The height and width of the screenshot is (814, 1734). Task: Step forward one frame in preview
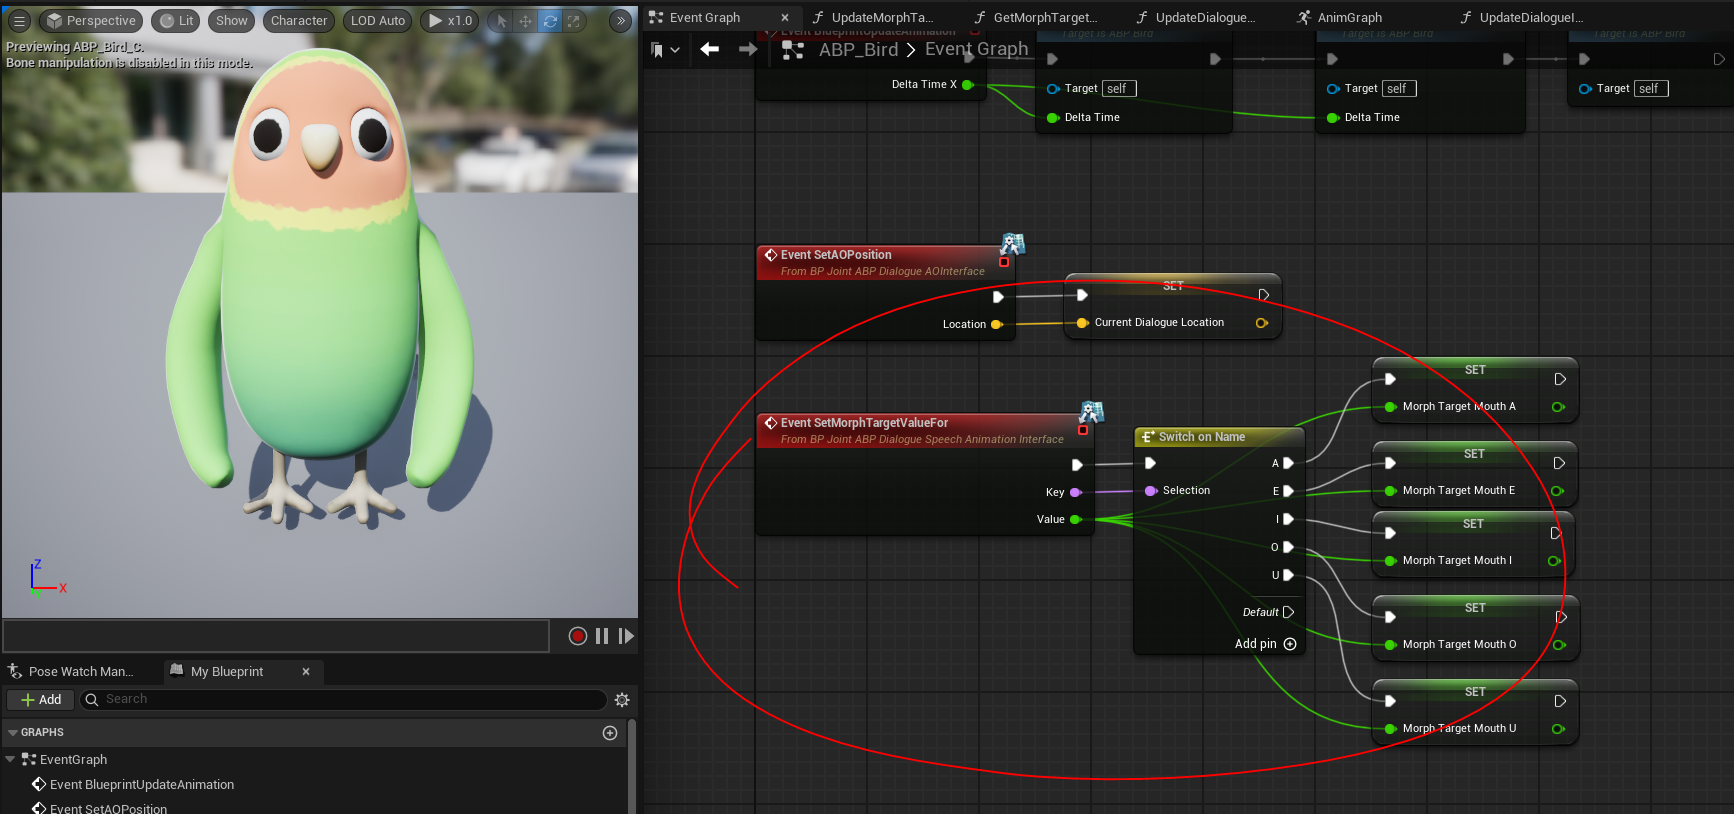tap(626, 636)
